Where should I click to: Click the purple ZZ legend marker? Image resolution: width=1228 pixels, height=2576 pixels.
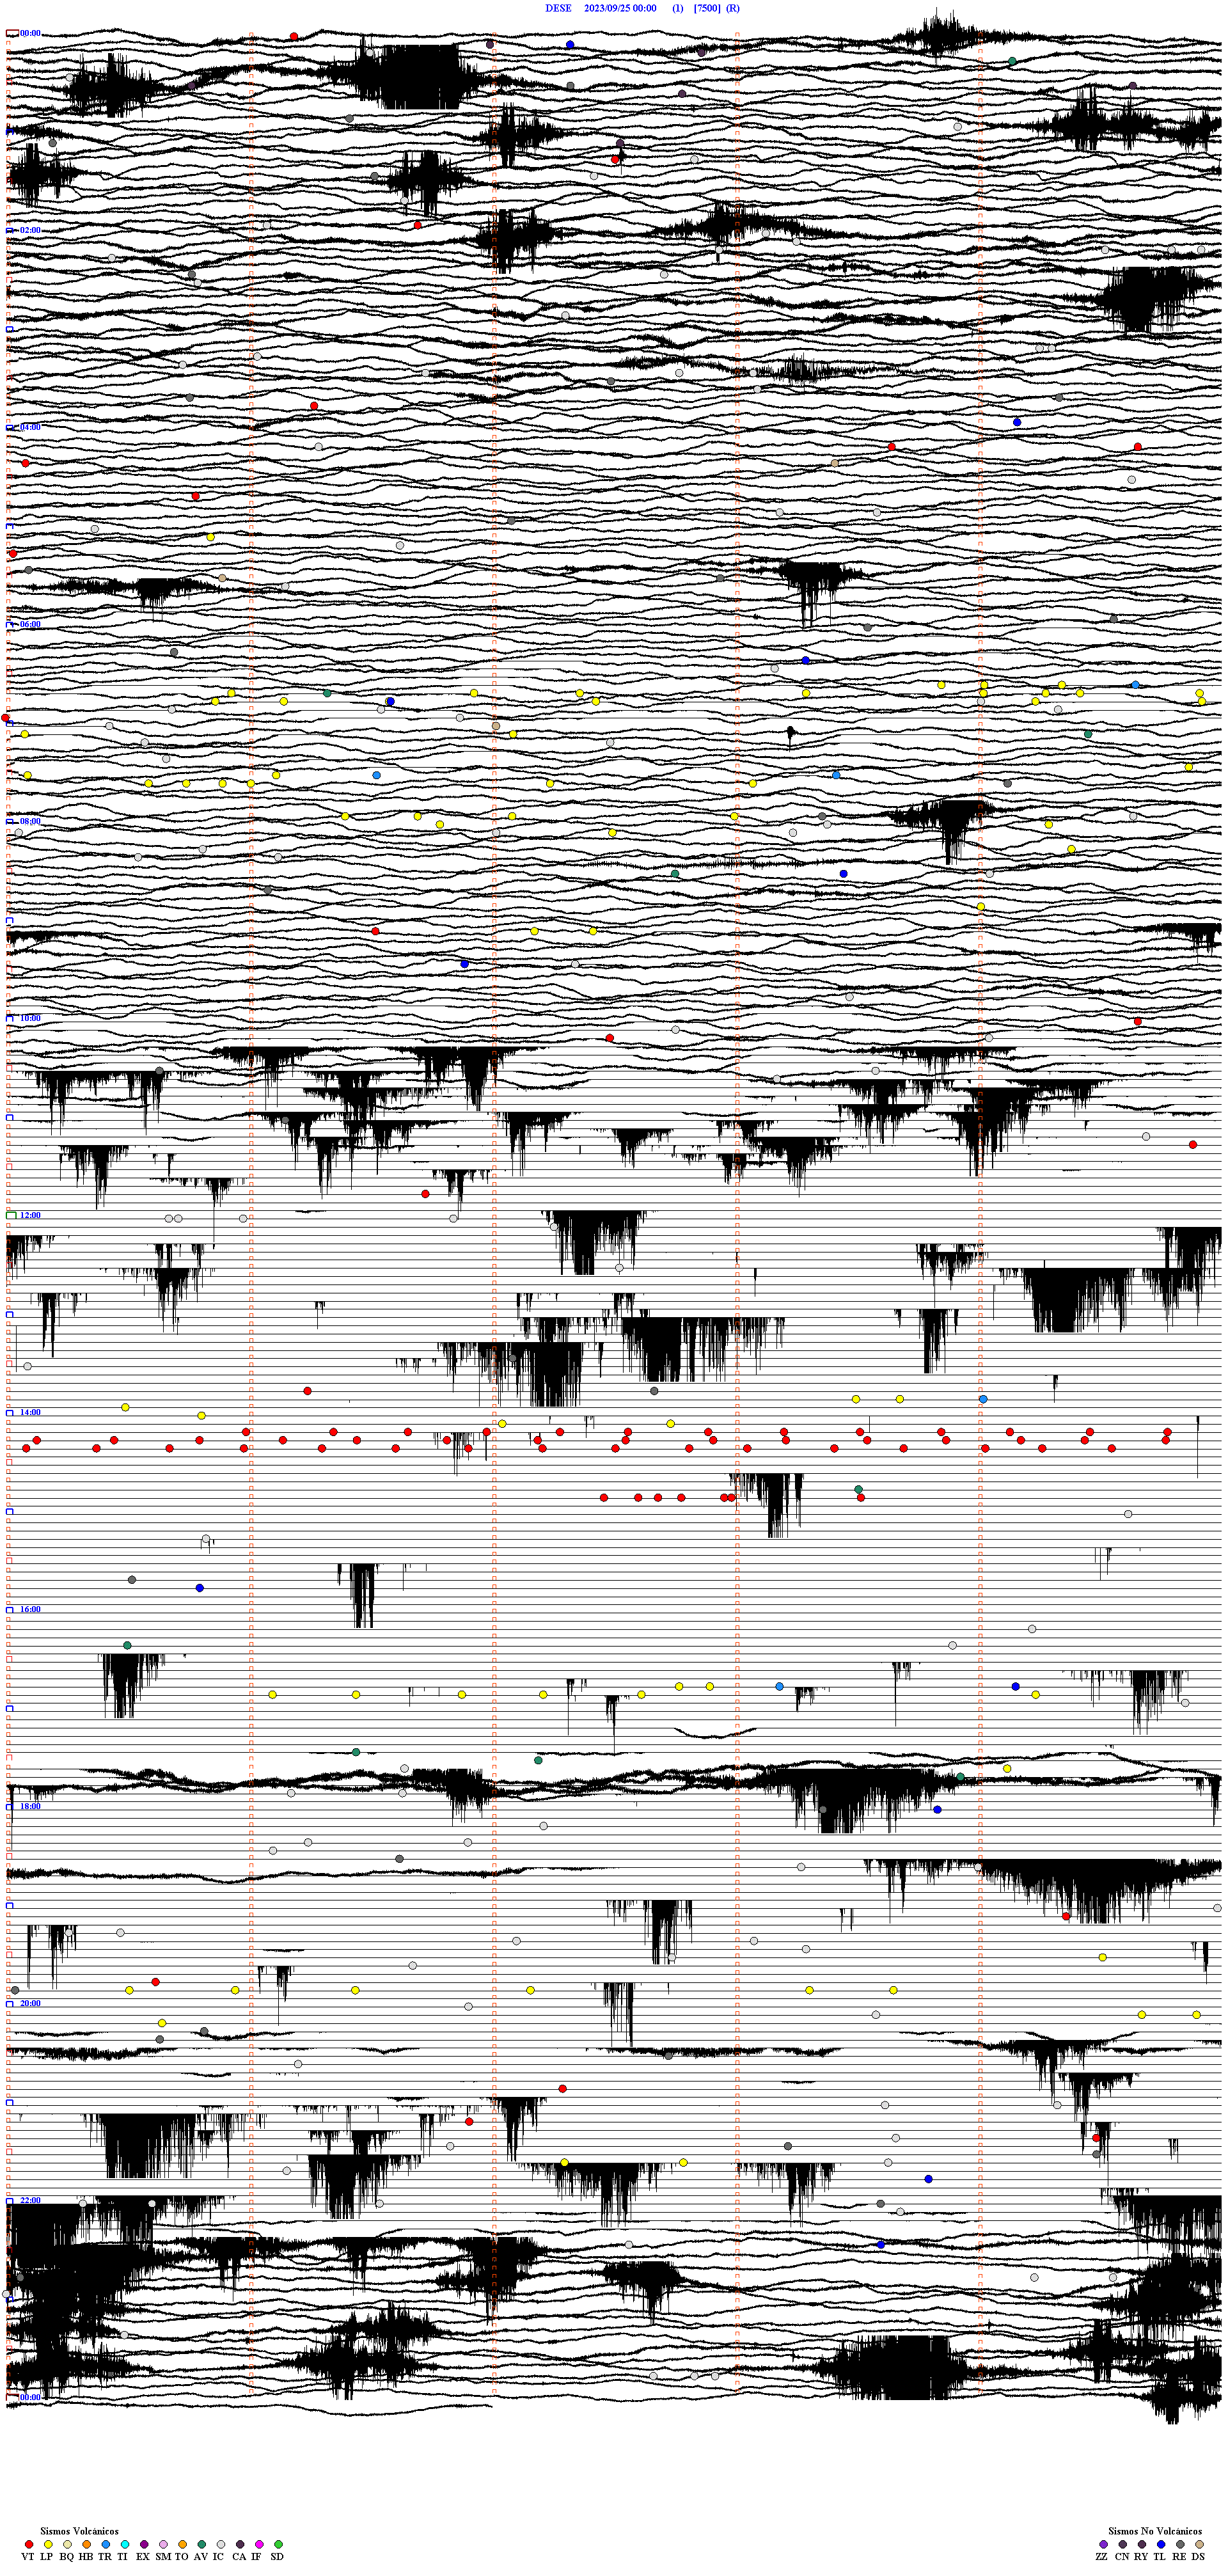1104,2544
